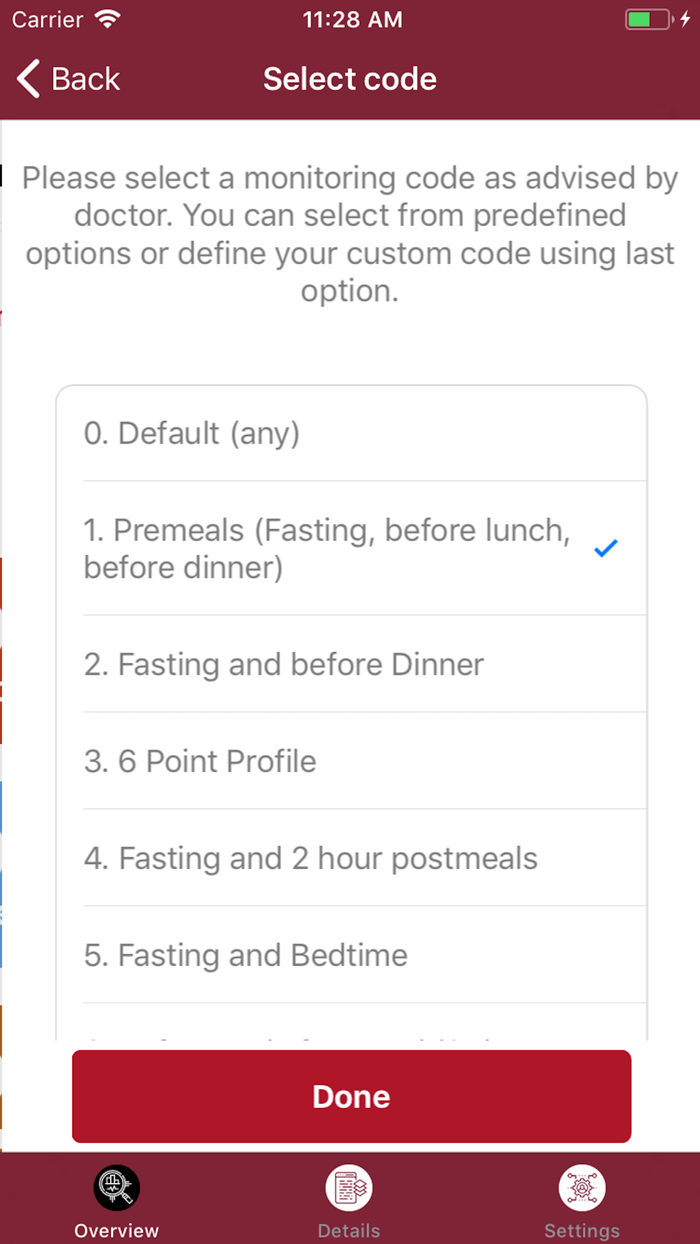Open the Details tab icon
This screenshot has width=700, height=1244.
click(349, 1188)
